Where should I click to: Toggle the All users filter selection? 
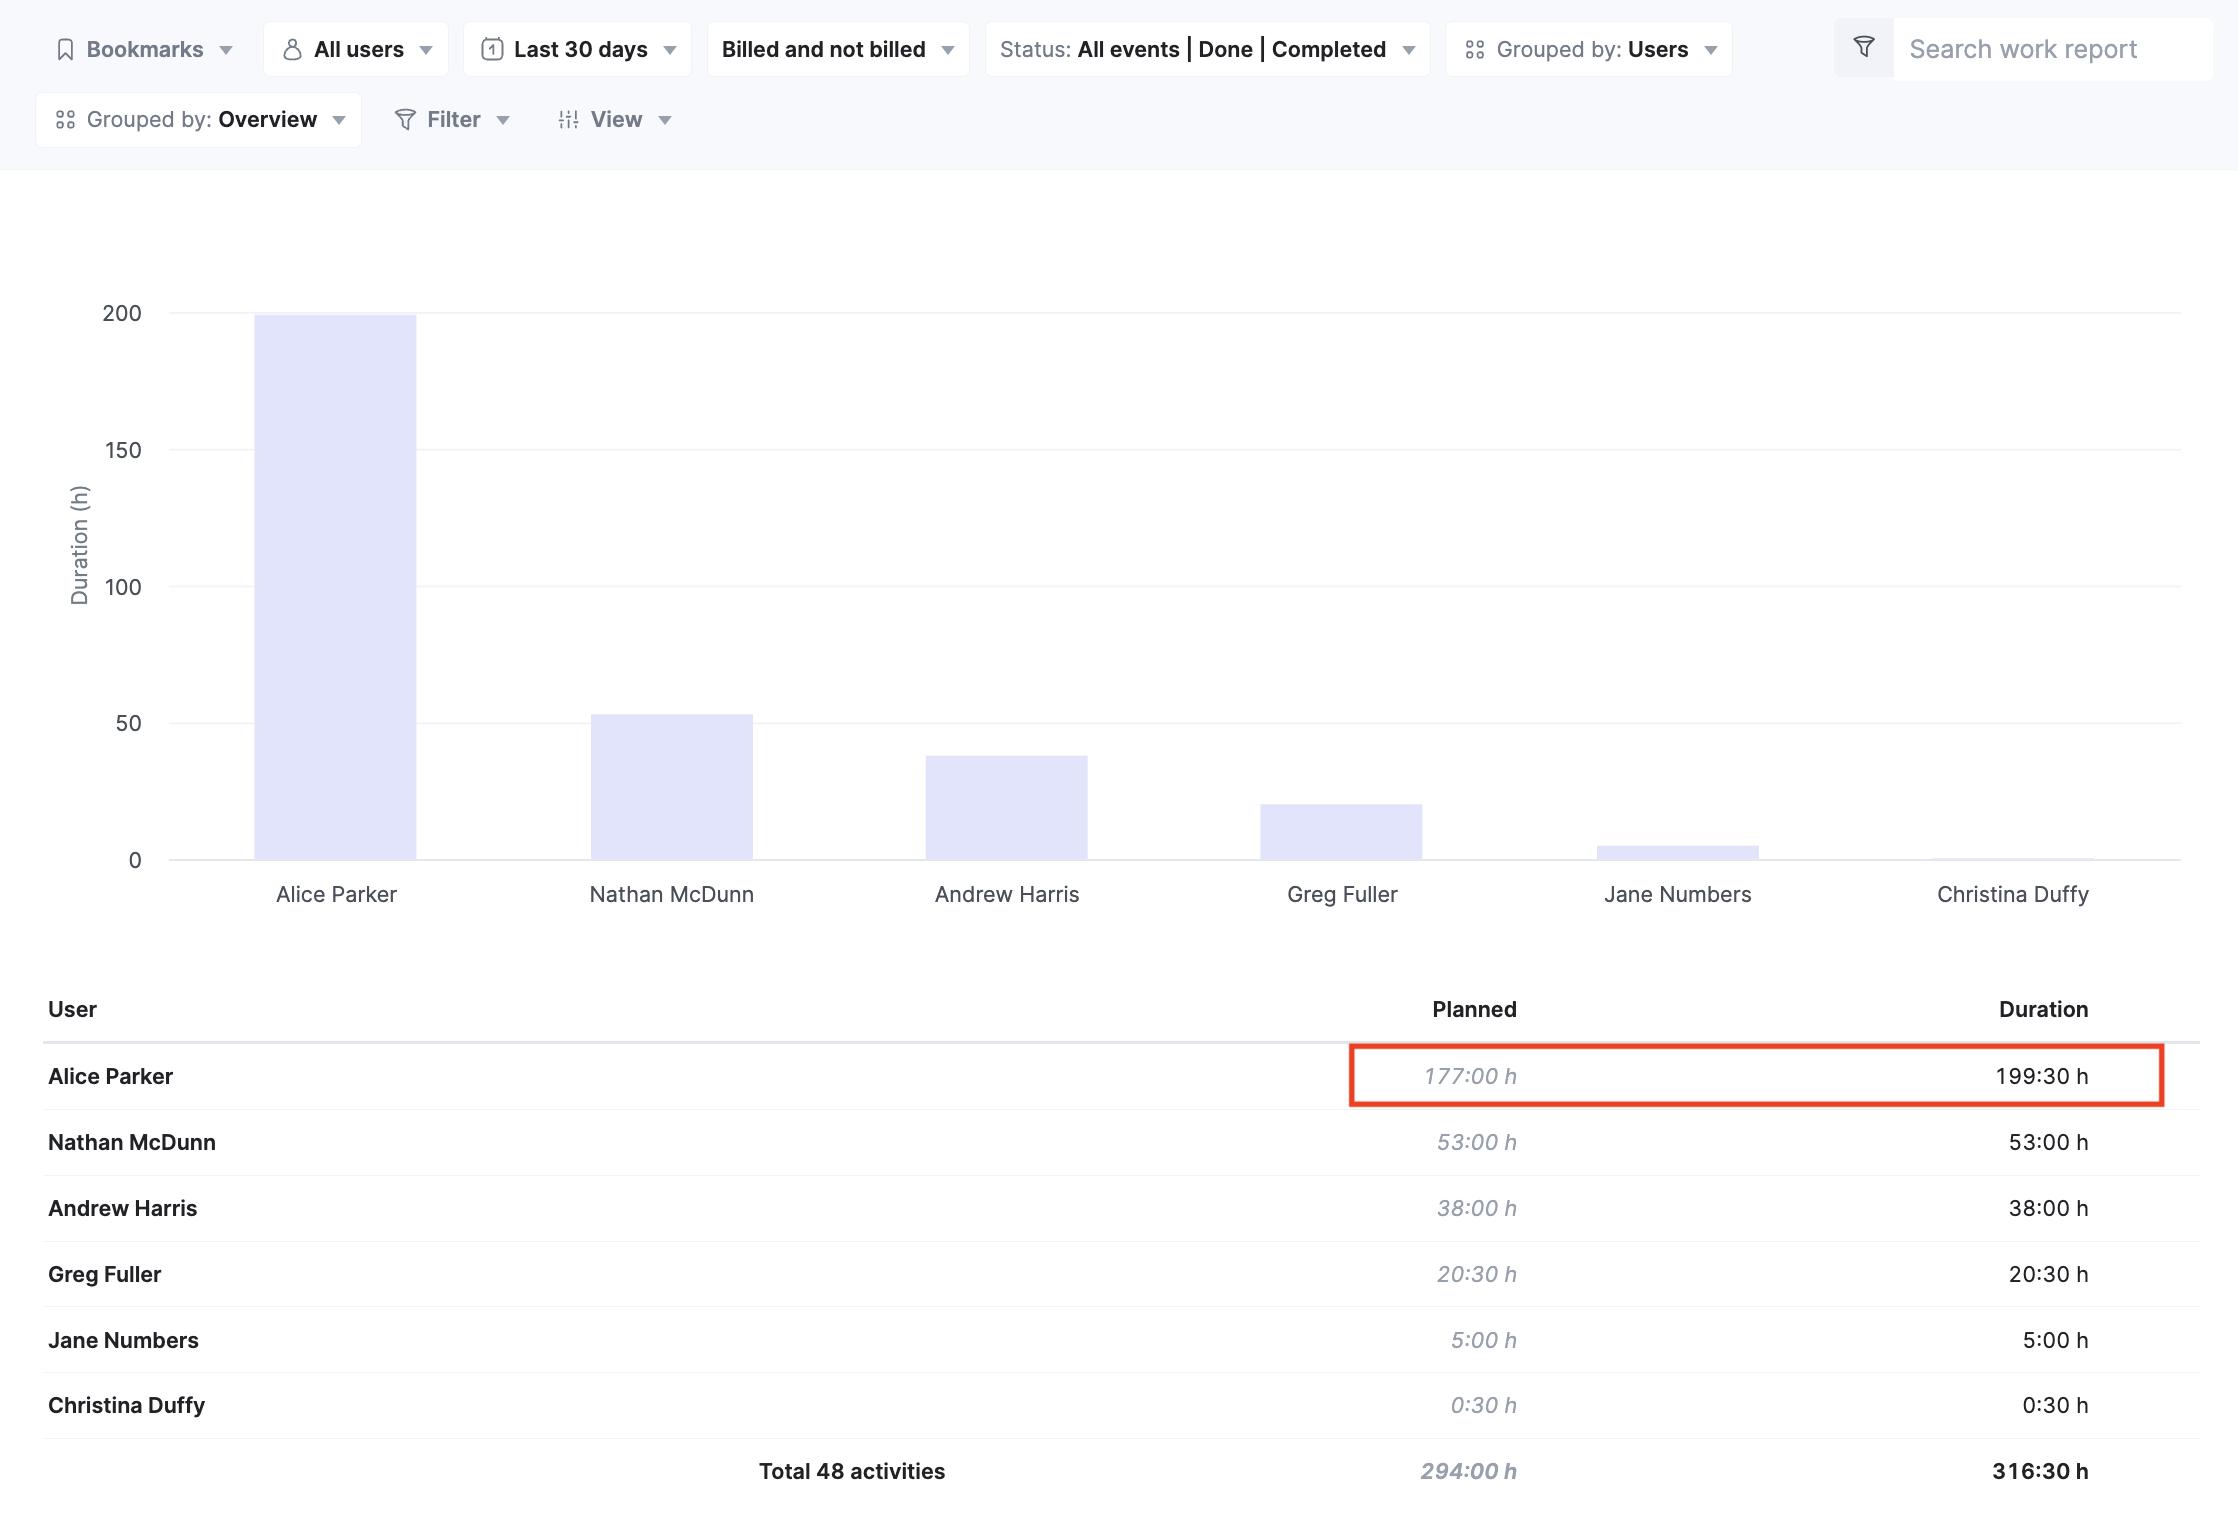pos(357,48)
